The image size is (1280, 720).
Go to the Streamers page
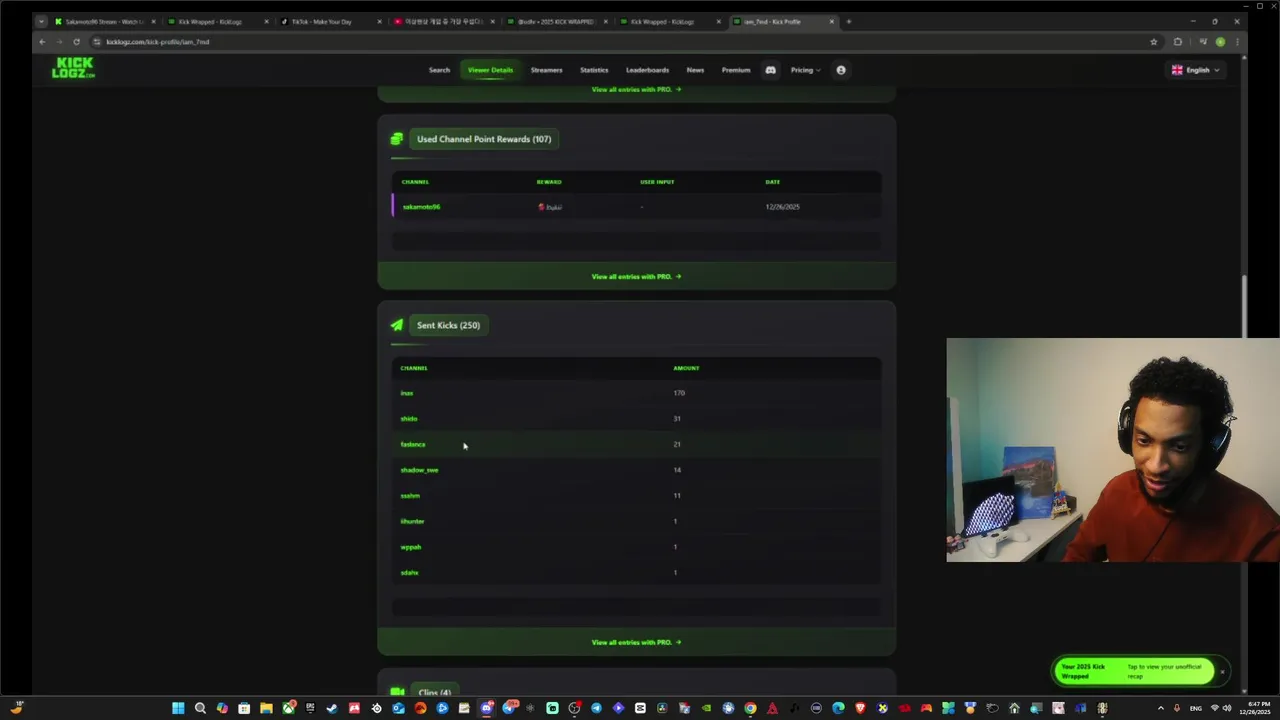point(546,70)
